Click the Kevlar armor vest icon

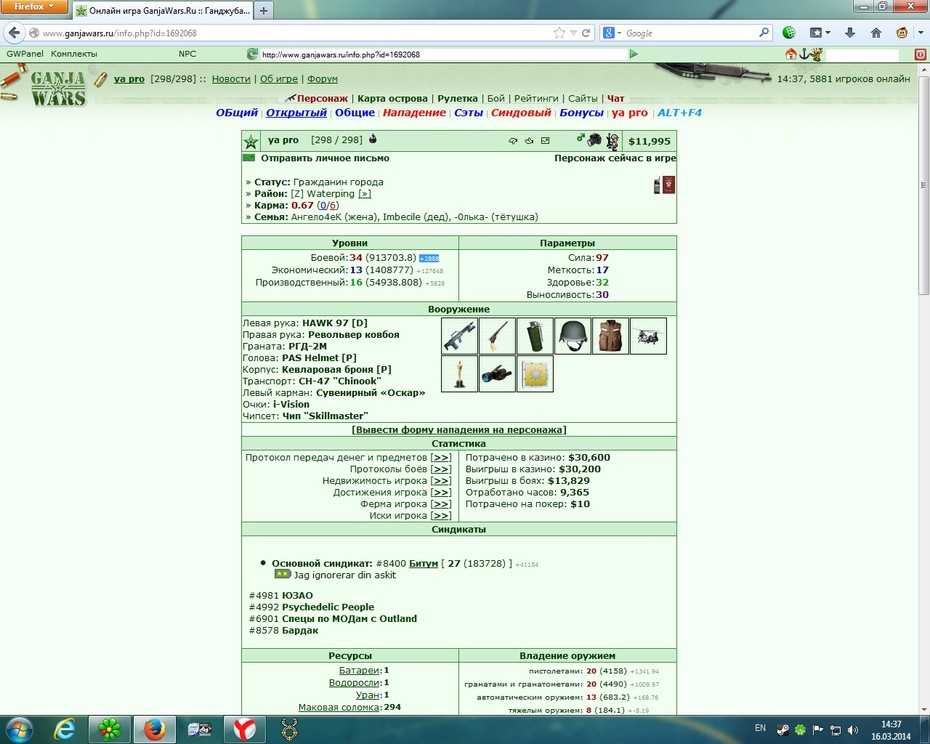point(610,336)
